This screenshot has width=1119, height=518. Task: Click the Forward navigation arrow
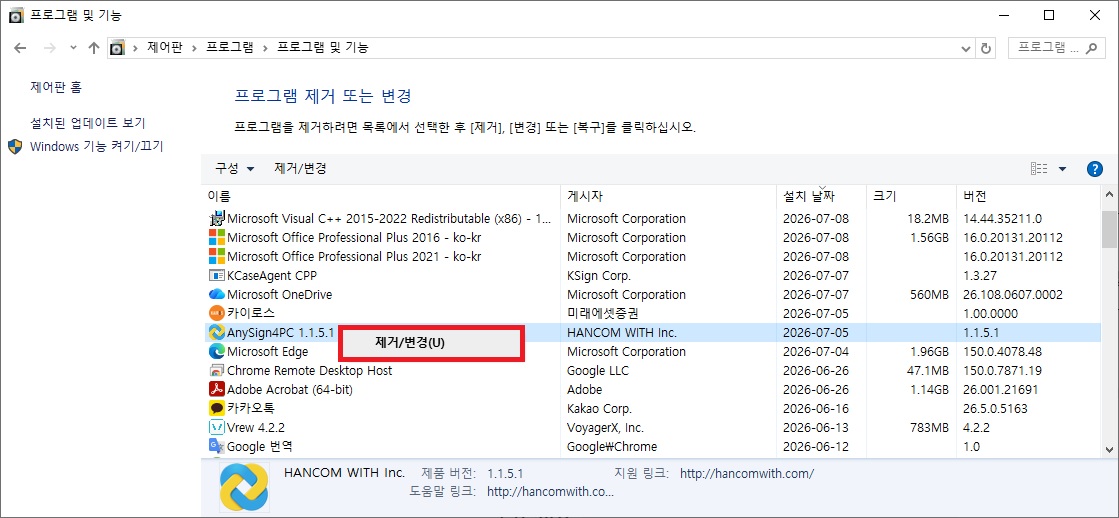(x=49, y=48)
